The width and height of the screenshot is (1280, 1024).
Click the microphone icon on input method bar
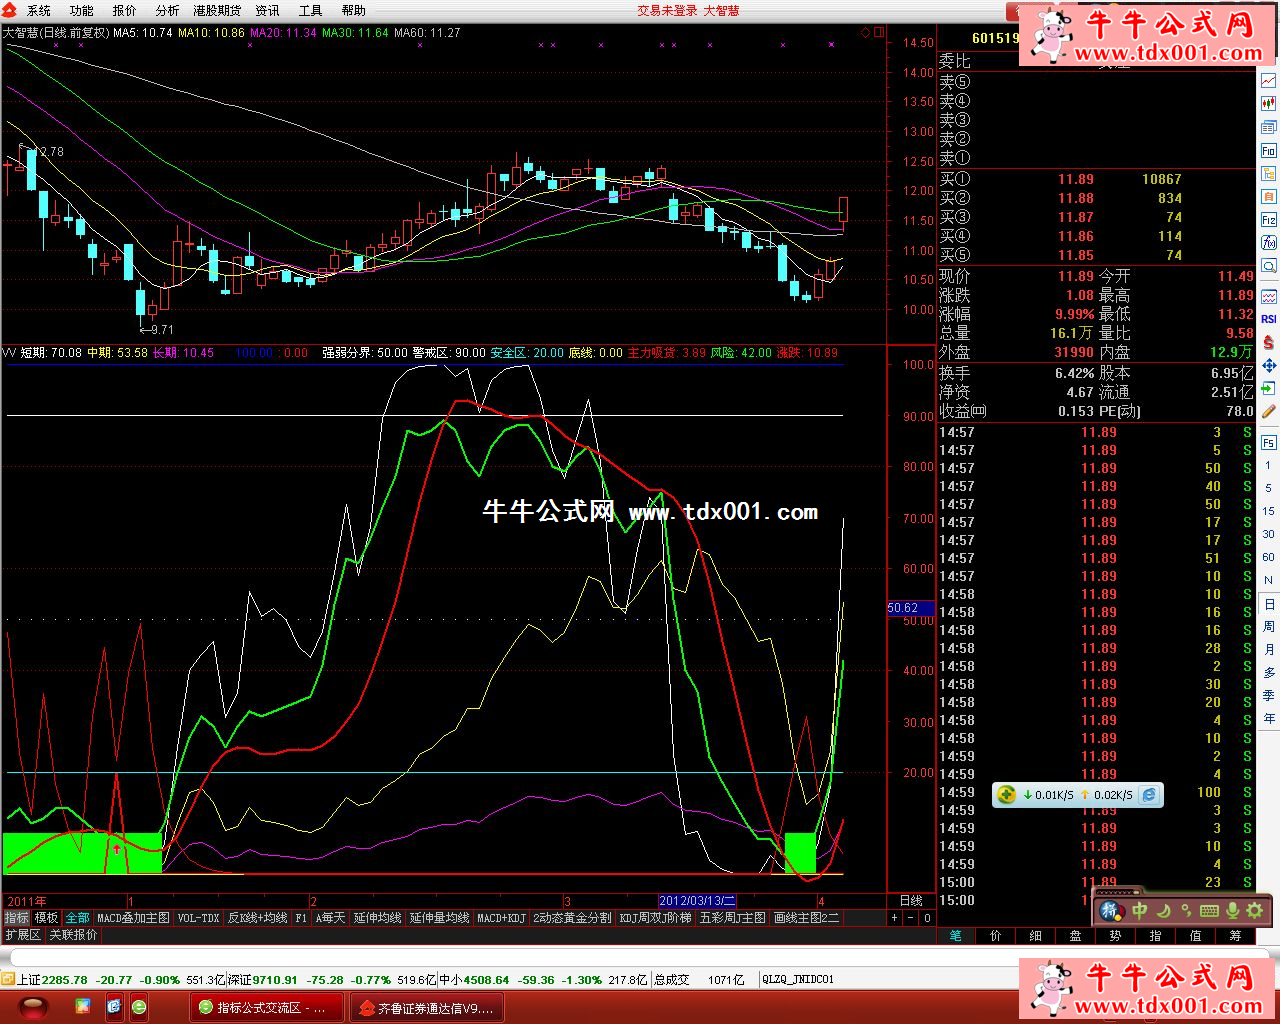coord(1232,910)
